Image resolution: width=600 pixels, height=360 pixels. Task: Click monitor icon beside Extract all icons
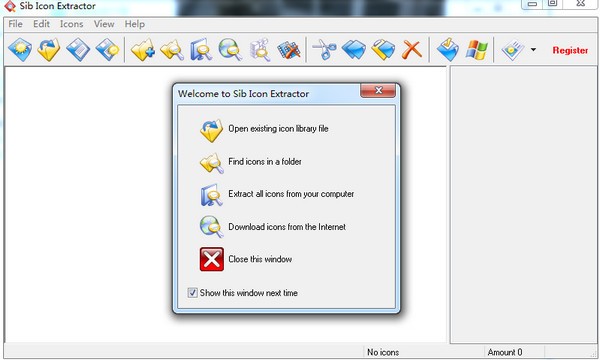[211, 195]
